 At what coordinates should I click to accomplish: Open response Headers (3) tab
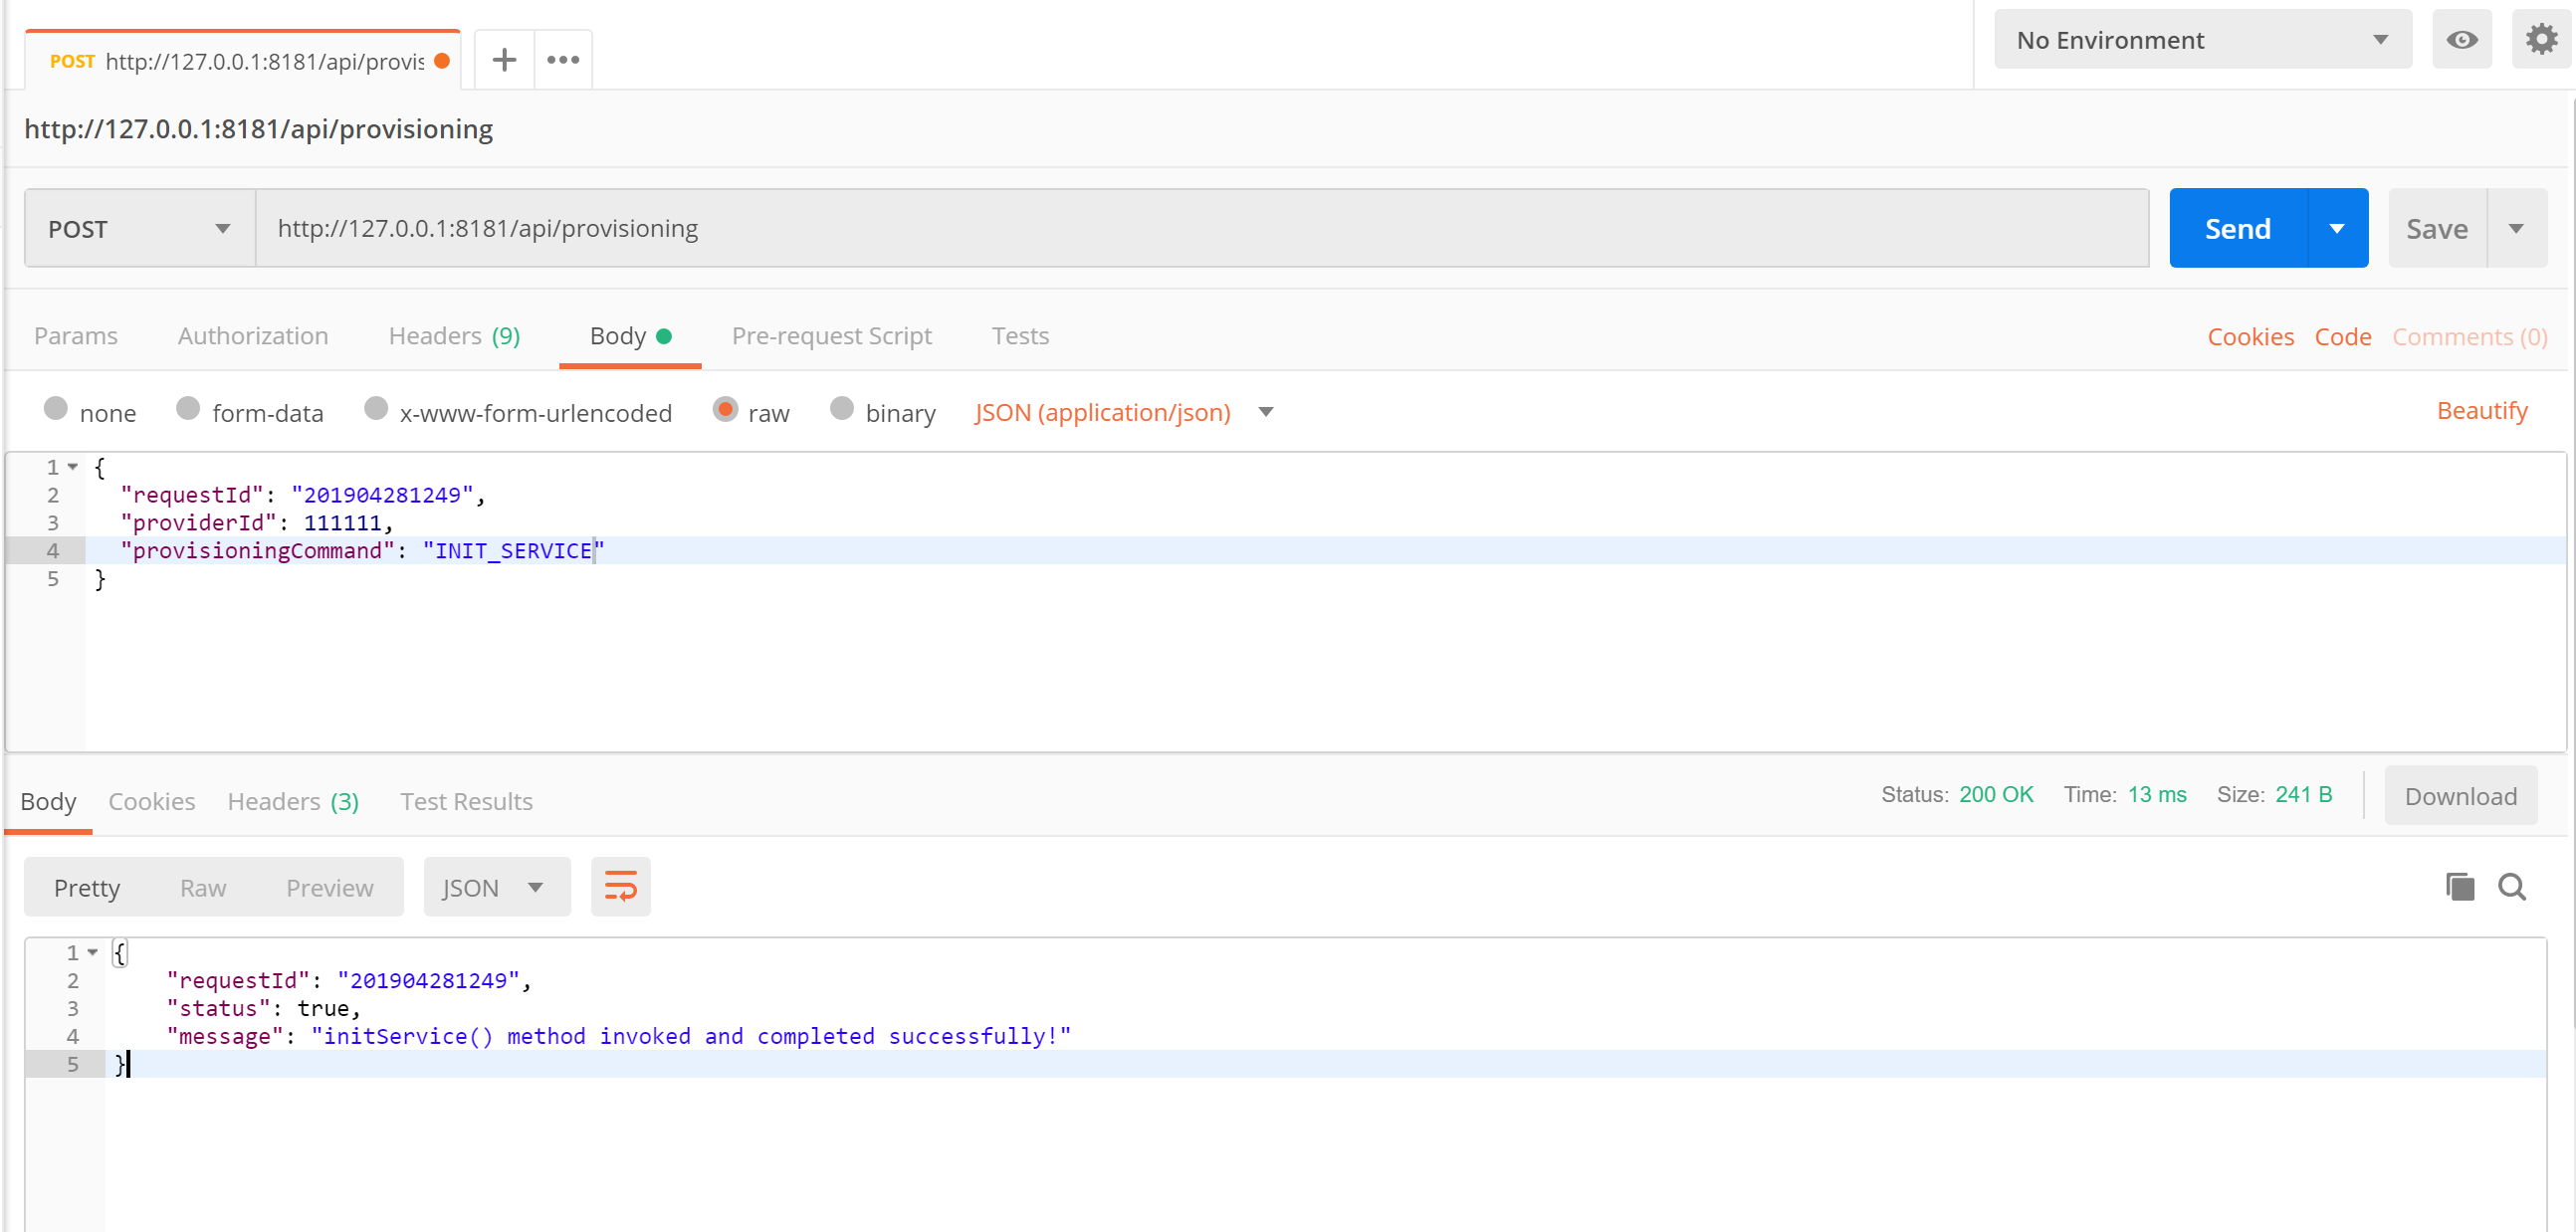coord(293,801)
